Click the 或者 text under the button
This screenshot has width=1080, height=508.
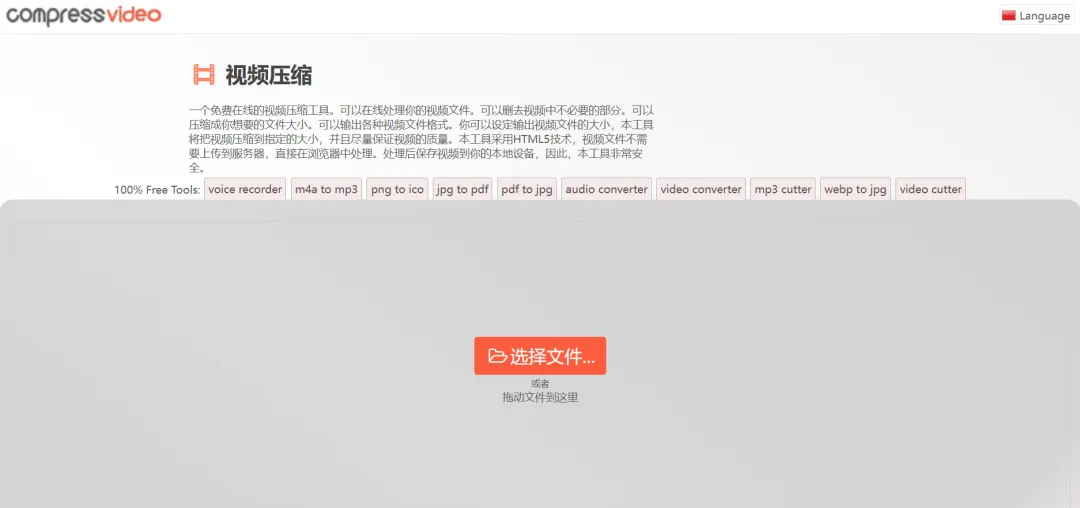point(540,383)
